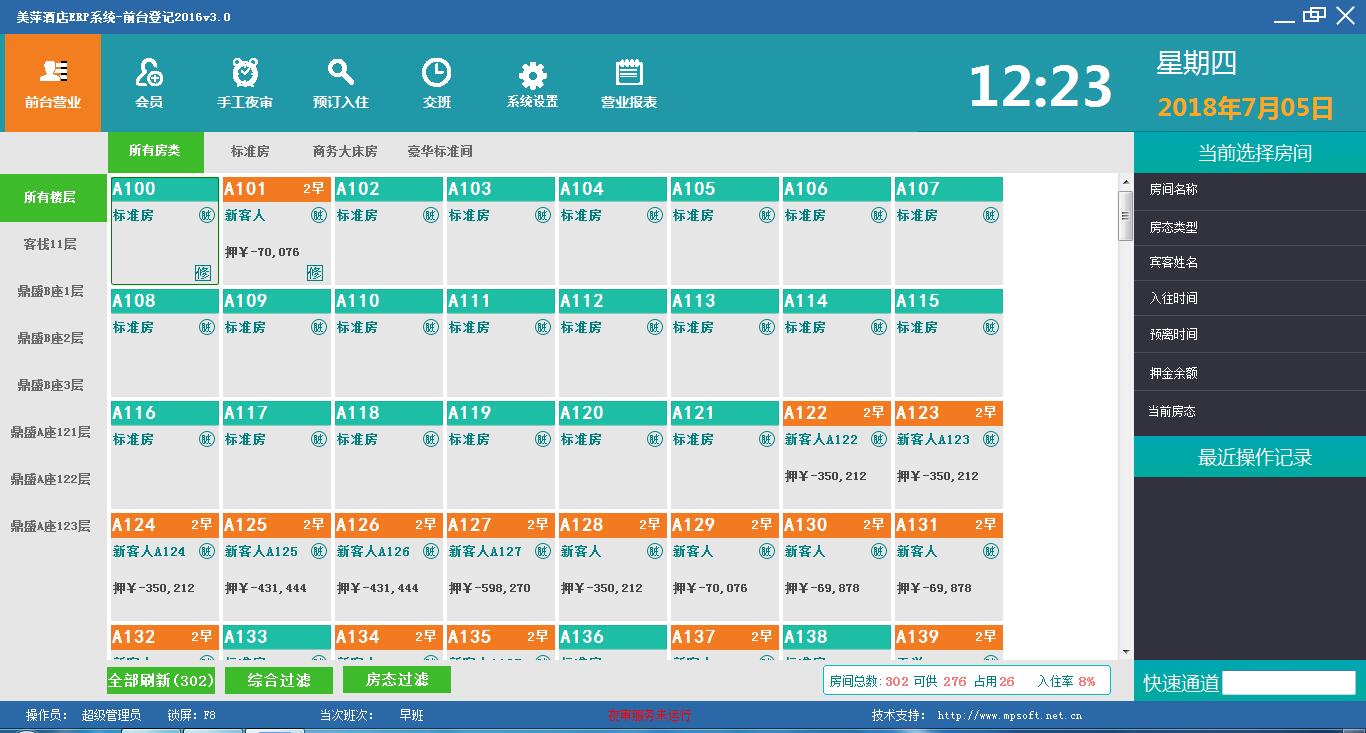Open the 会员 member management icon
The image size is (1366, 733).
click(x=149, y=83)
